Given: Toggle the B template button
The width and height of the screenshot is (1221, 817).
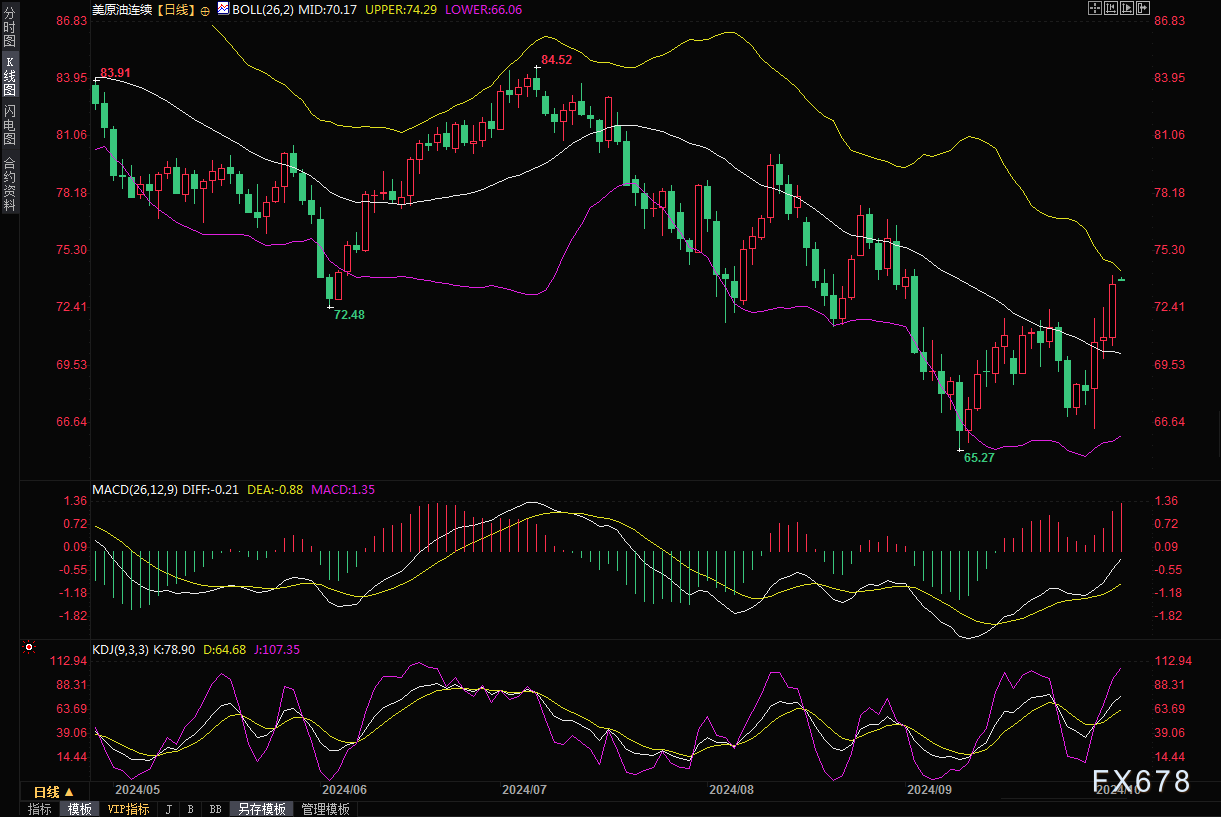Looking at the screenshot, I should point(190,809).
